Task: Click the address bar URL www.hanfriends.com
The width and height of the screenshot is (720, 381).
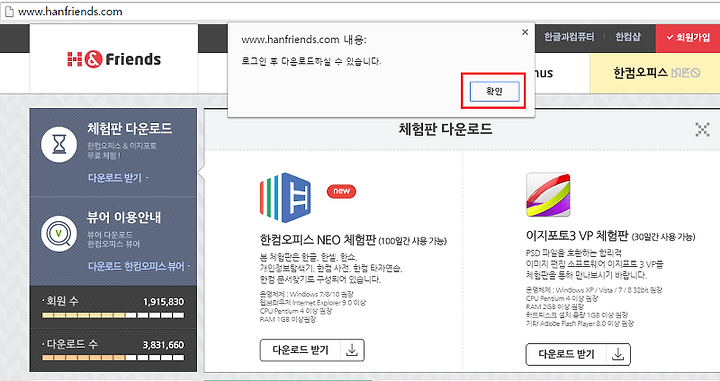Action: tap(70, 11)
